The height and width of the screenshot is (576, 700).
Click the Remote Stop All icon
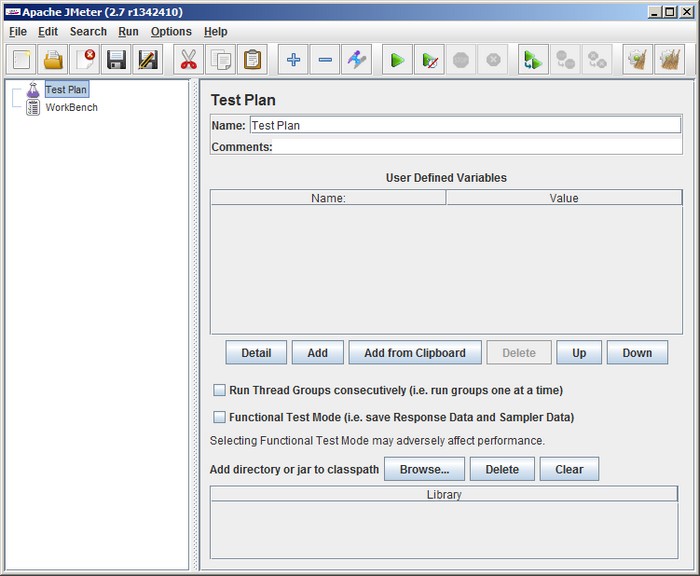pos(565,59)
